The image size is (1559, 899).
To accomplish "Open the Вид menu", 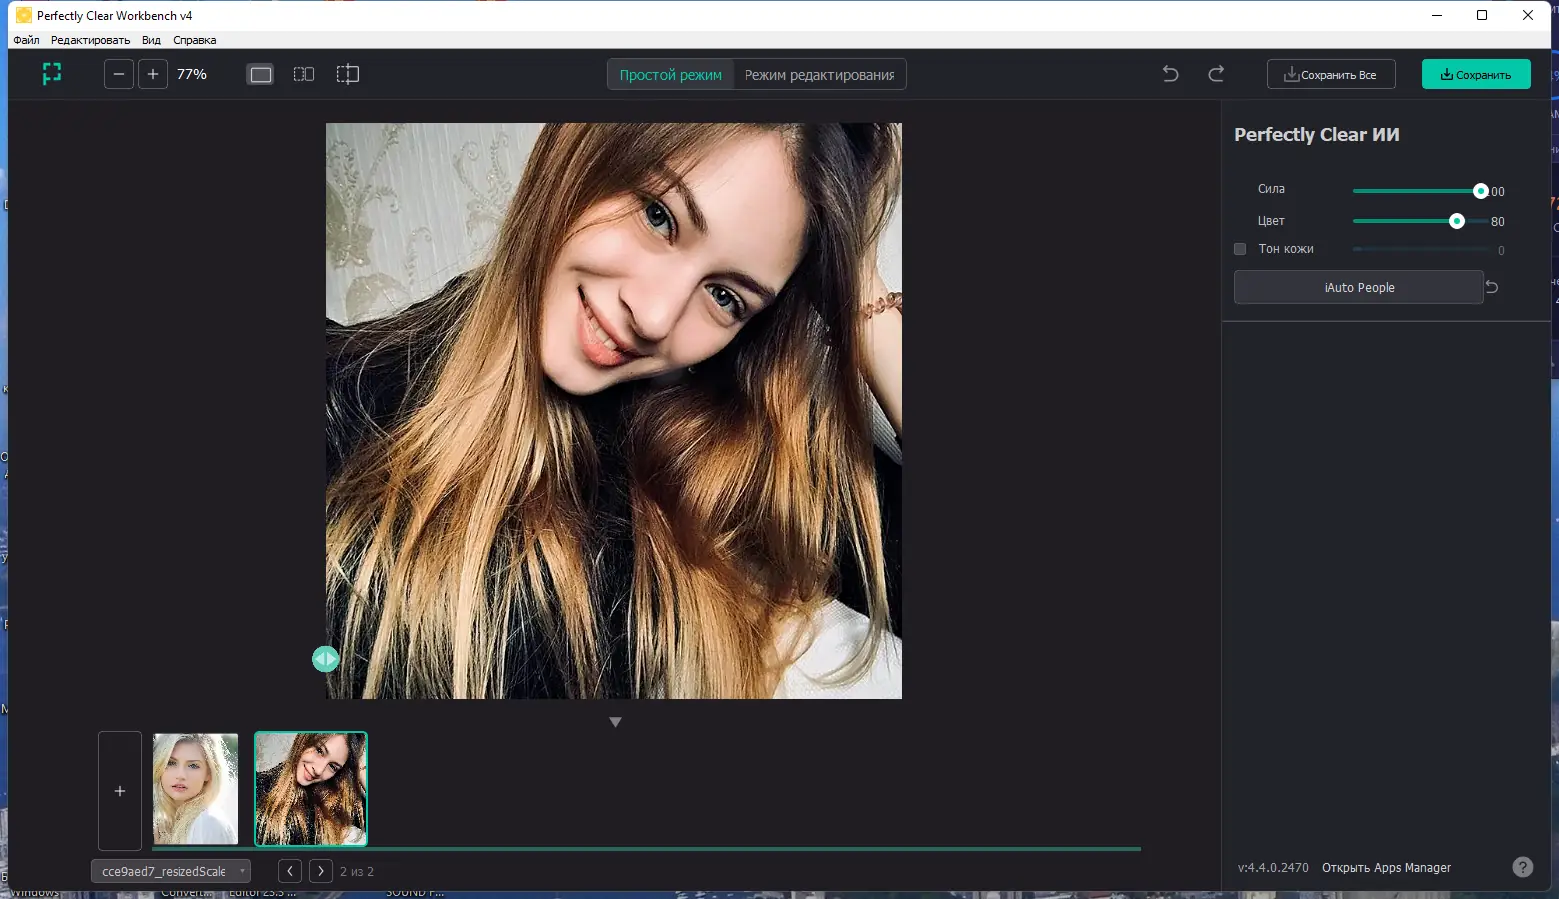I will [151, 40].
